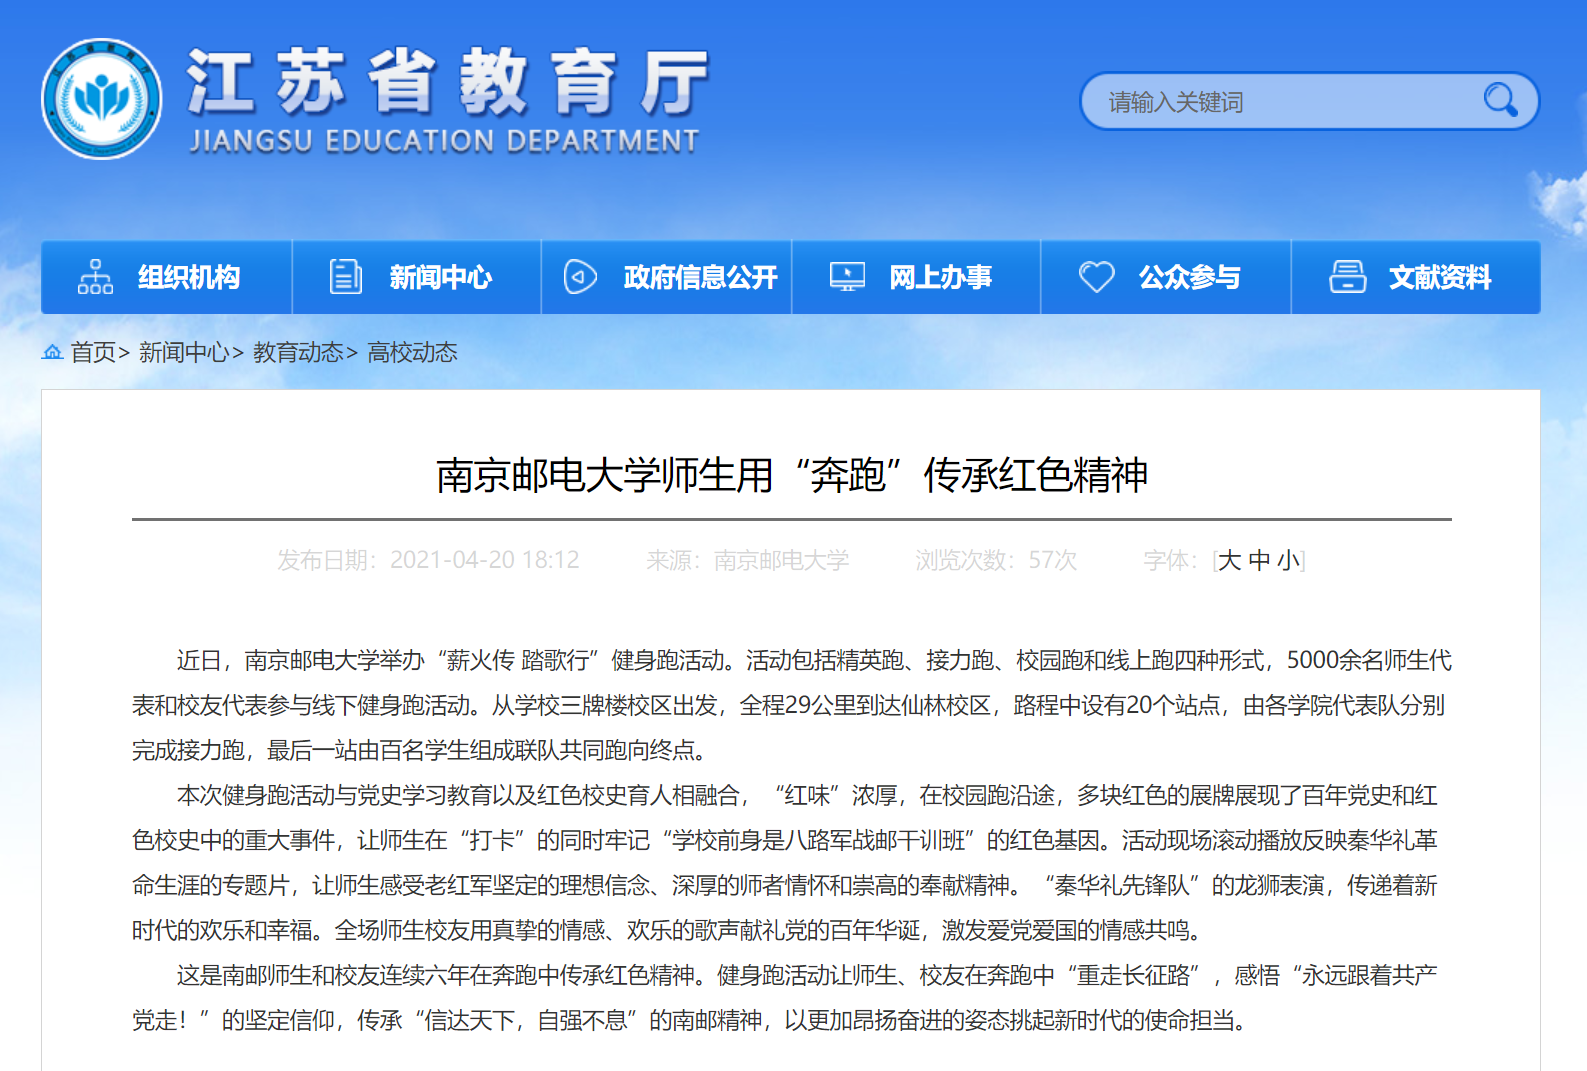Go to 首页 via breadcrumb
1587x1071 pixels.
coord(93,352)
